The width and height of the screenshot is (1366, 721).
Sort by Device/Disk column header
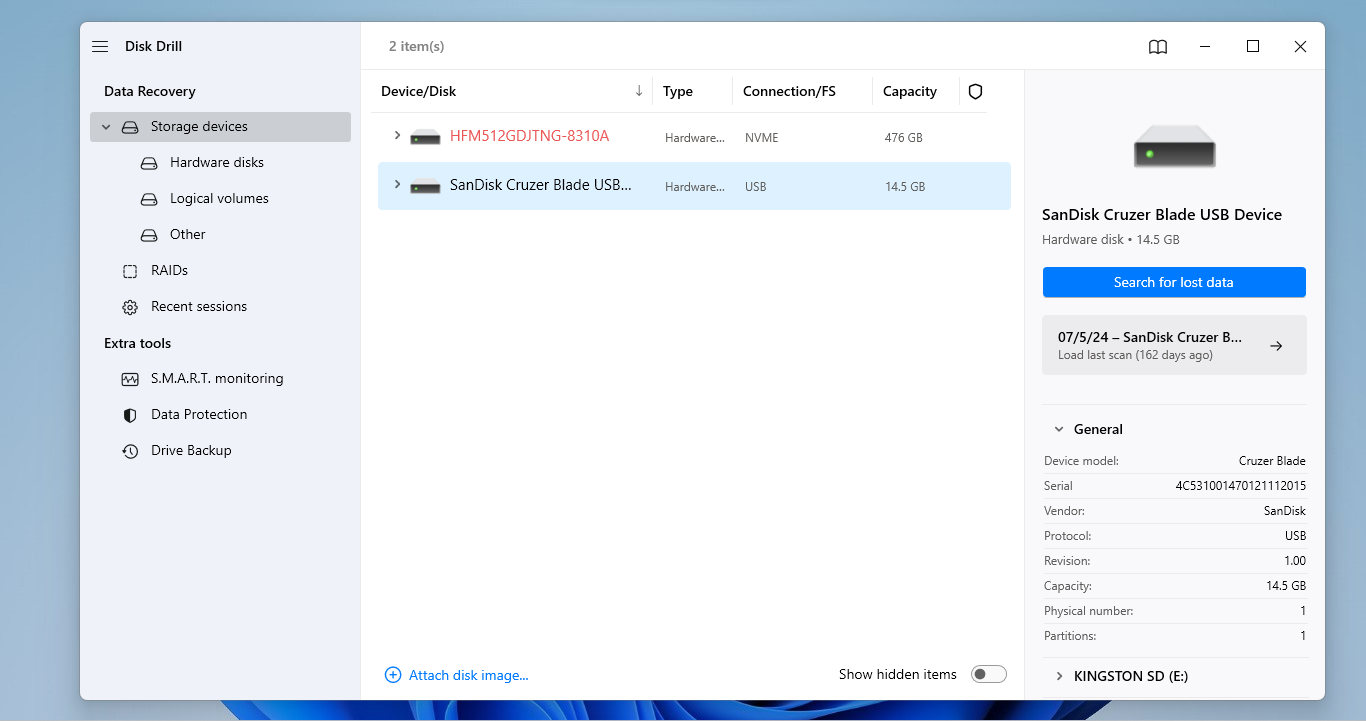click(x=418, y=91)
